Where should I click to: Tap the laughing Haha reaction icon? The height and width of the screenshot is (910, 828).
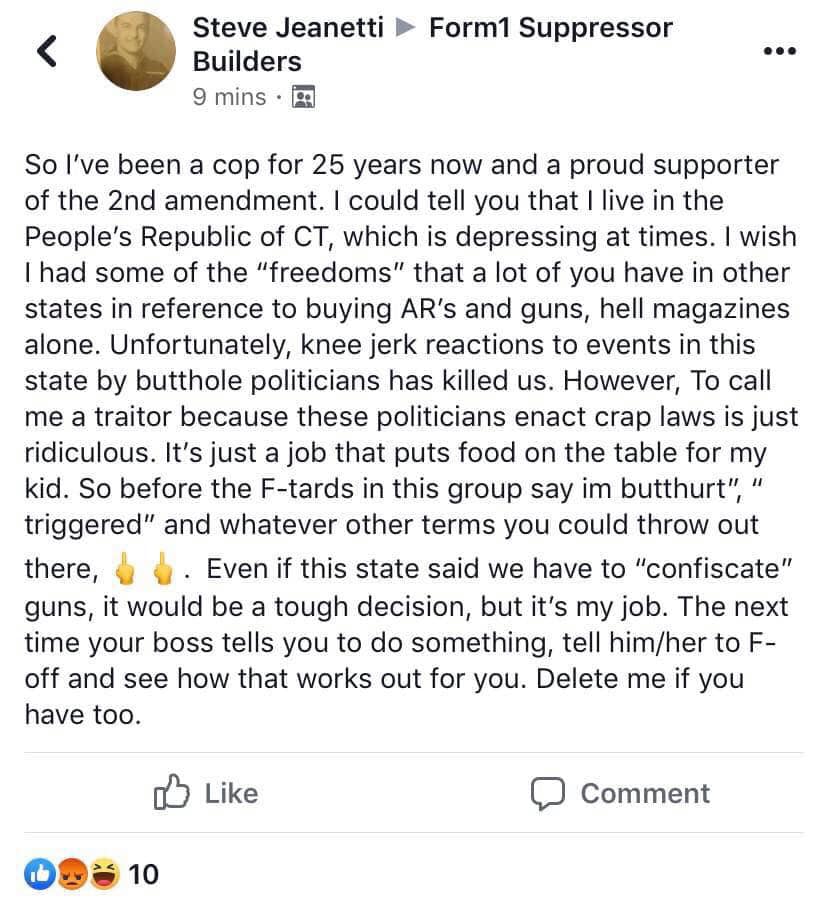[x=101, y=874]
